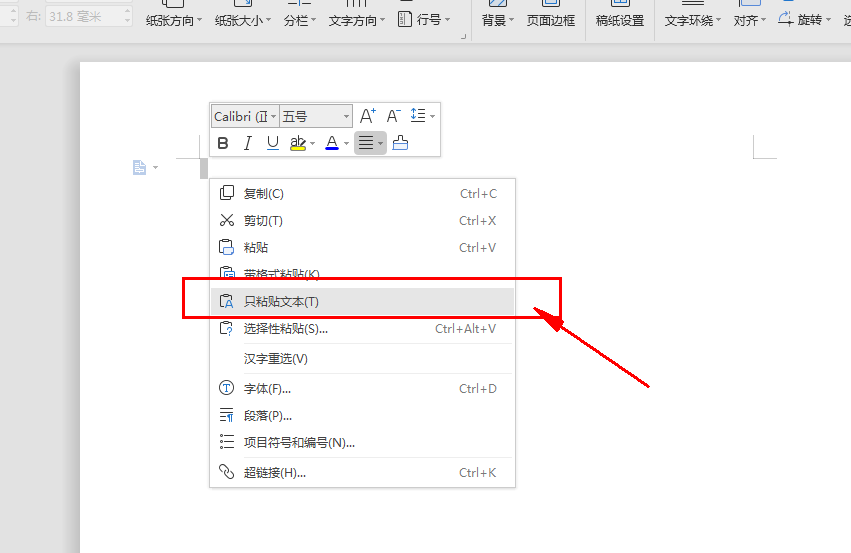Viewport: 851px width, 553px height.
Task: Click the paragraph alignment button
Action: coord(366,143)
